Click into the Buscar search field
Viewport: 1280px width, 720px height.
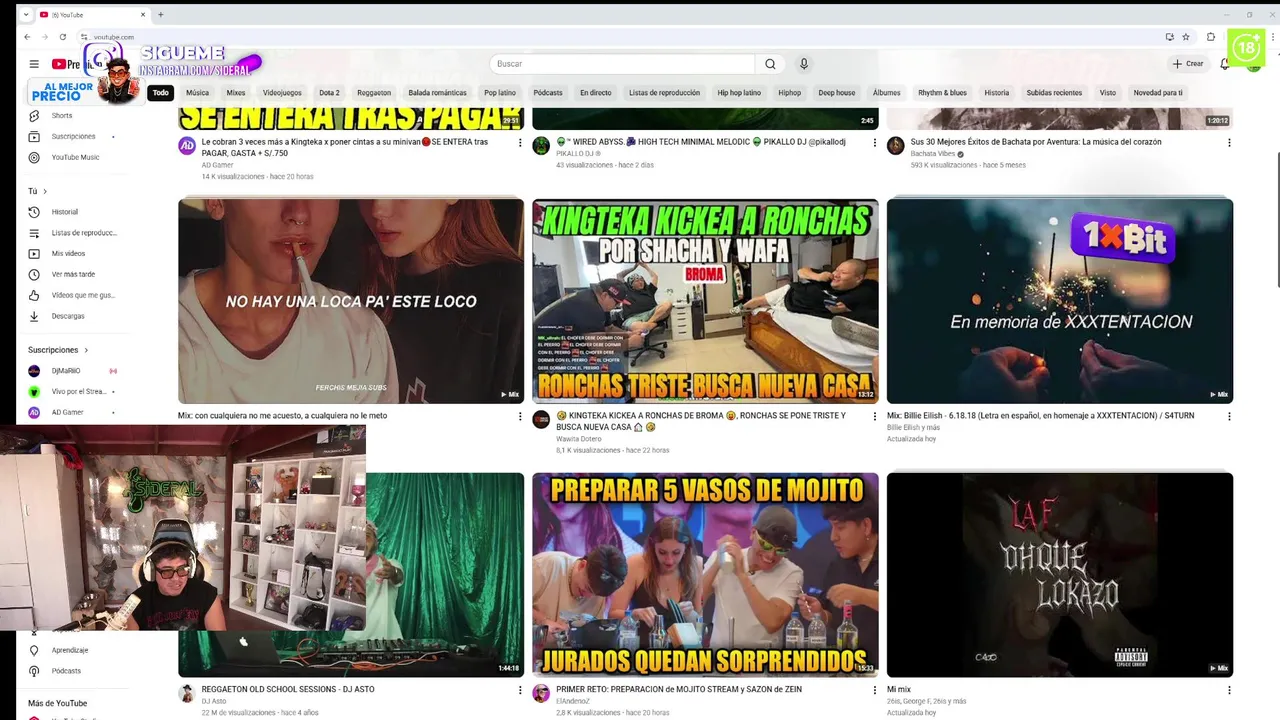coord(620,64)
